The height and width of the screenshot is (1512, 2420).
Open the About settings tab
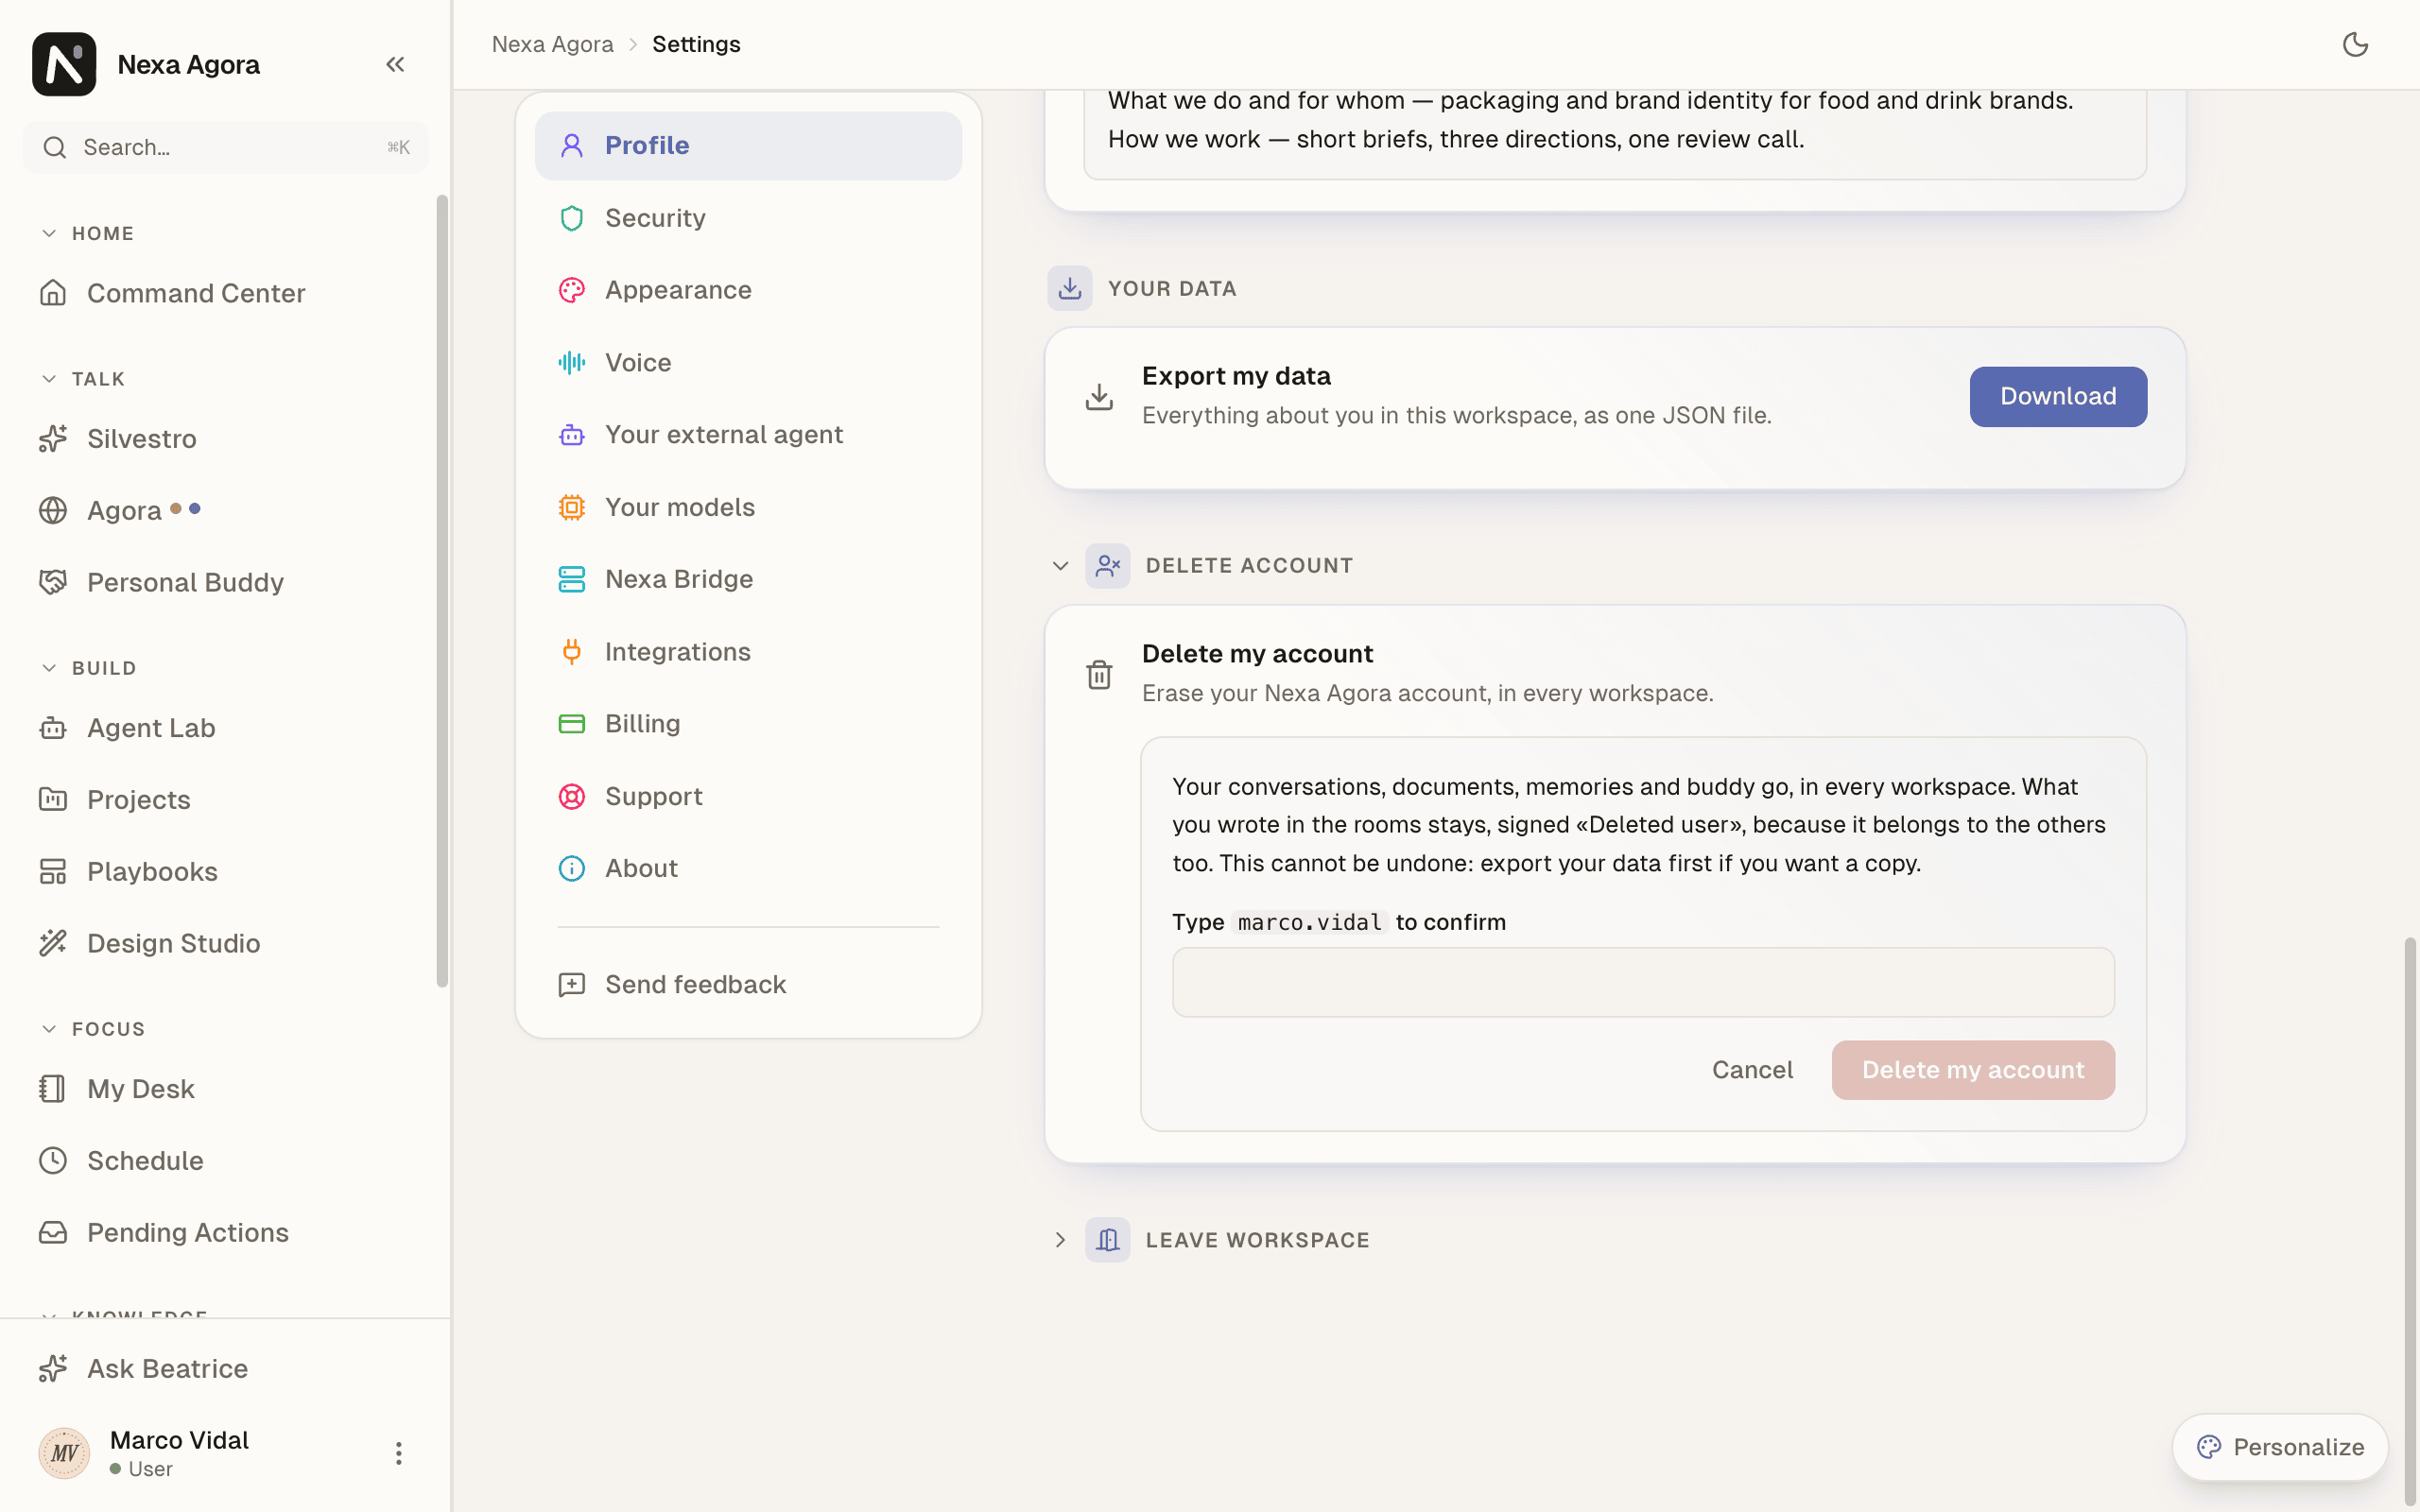pos(748,869)
